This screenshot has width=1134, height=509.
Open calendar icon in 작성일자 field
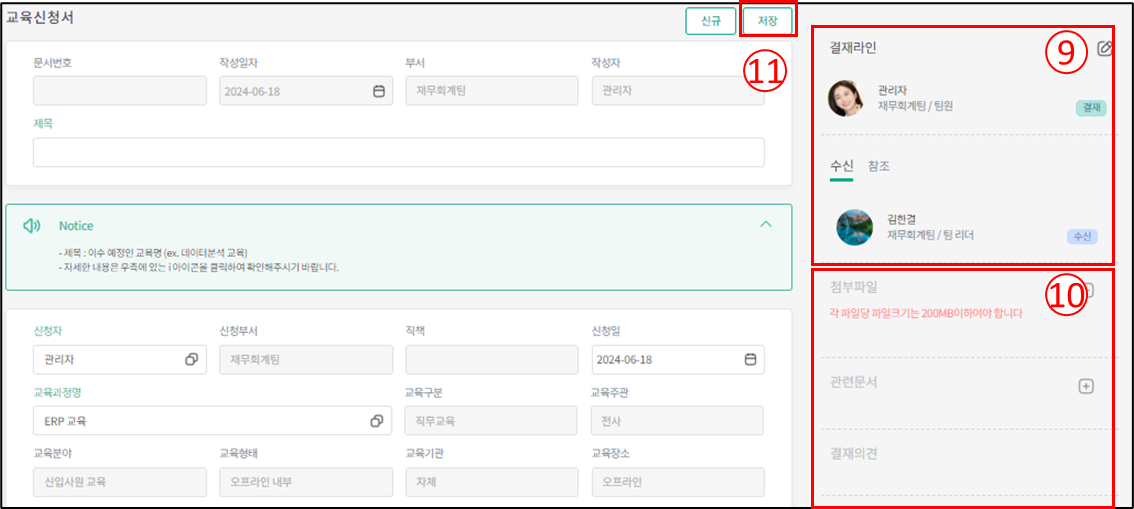pos(379,91)
